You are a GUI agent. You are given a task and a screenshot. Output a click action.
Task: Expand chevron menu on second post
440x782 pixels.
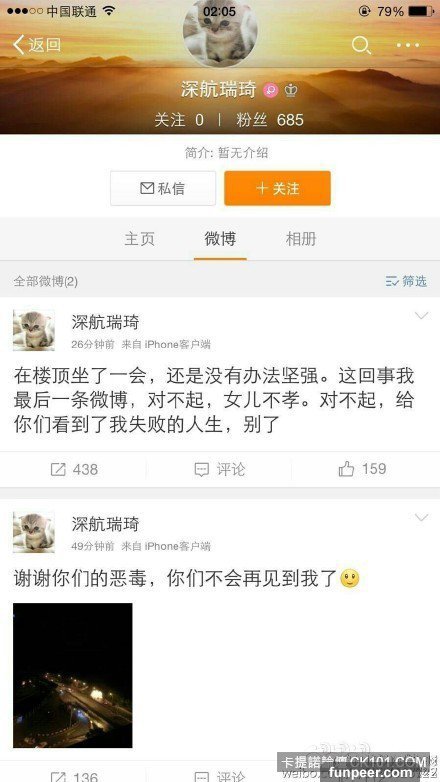click(x=422, y=518)
